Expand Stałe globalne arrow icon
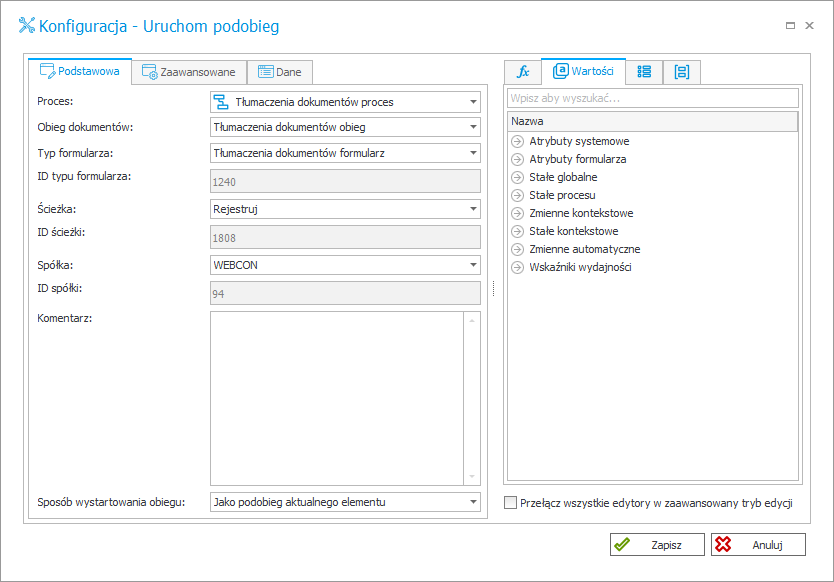This screenshot has height=582, width=834. (x=517, y=177)
